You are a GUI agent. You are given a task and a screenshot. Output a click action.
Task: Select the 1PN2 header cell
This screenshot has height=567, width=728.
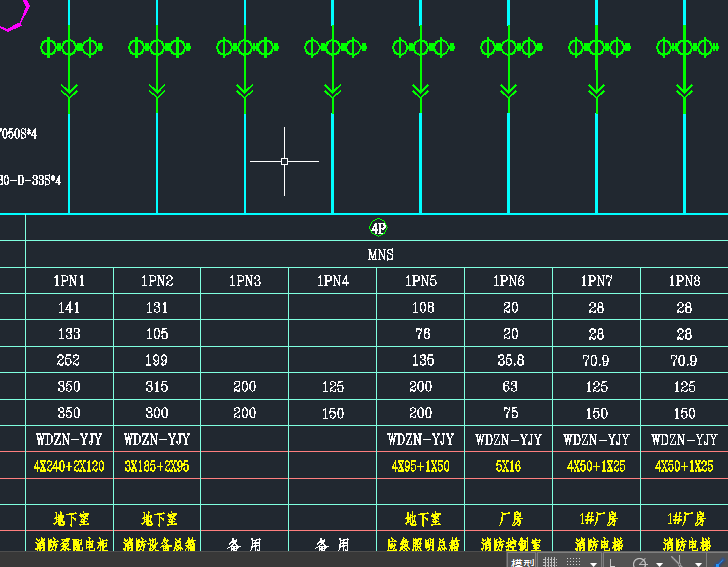click(x=157, y=280)
